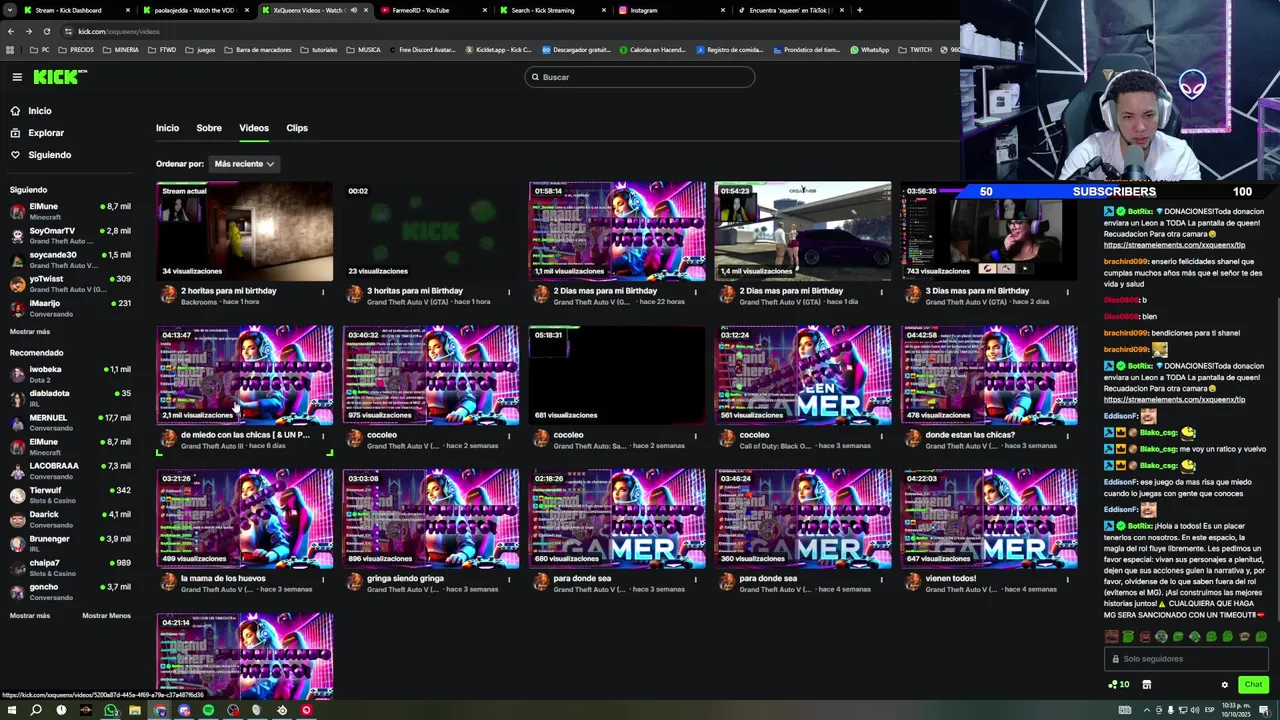Click the channel points counter 10
1280x720 pixels.
pos(1119,685)
